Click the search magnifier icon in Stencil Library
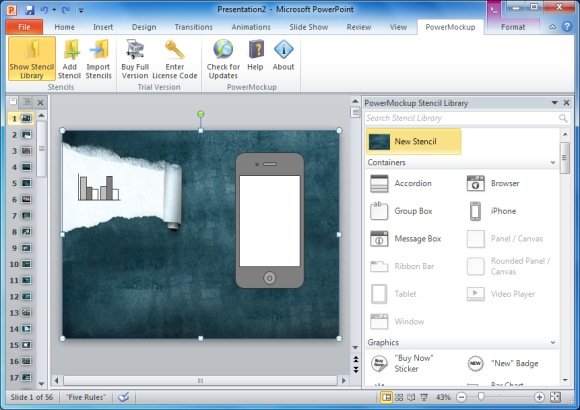 [x=563, y=118]
